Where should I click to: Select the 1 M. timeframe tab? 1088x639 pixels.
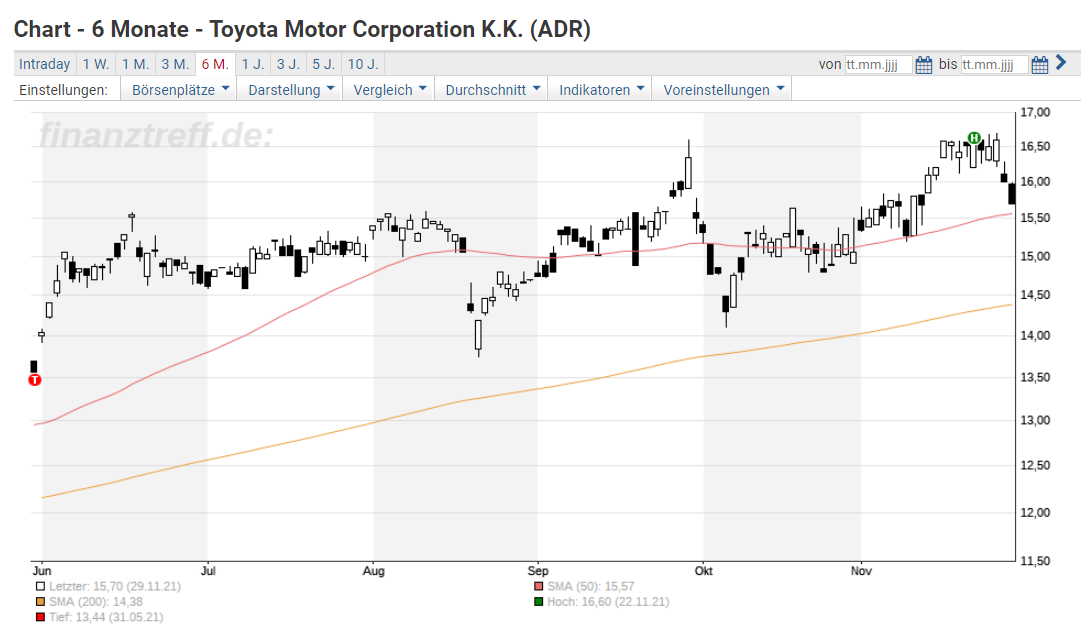point(135,65)
